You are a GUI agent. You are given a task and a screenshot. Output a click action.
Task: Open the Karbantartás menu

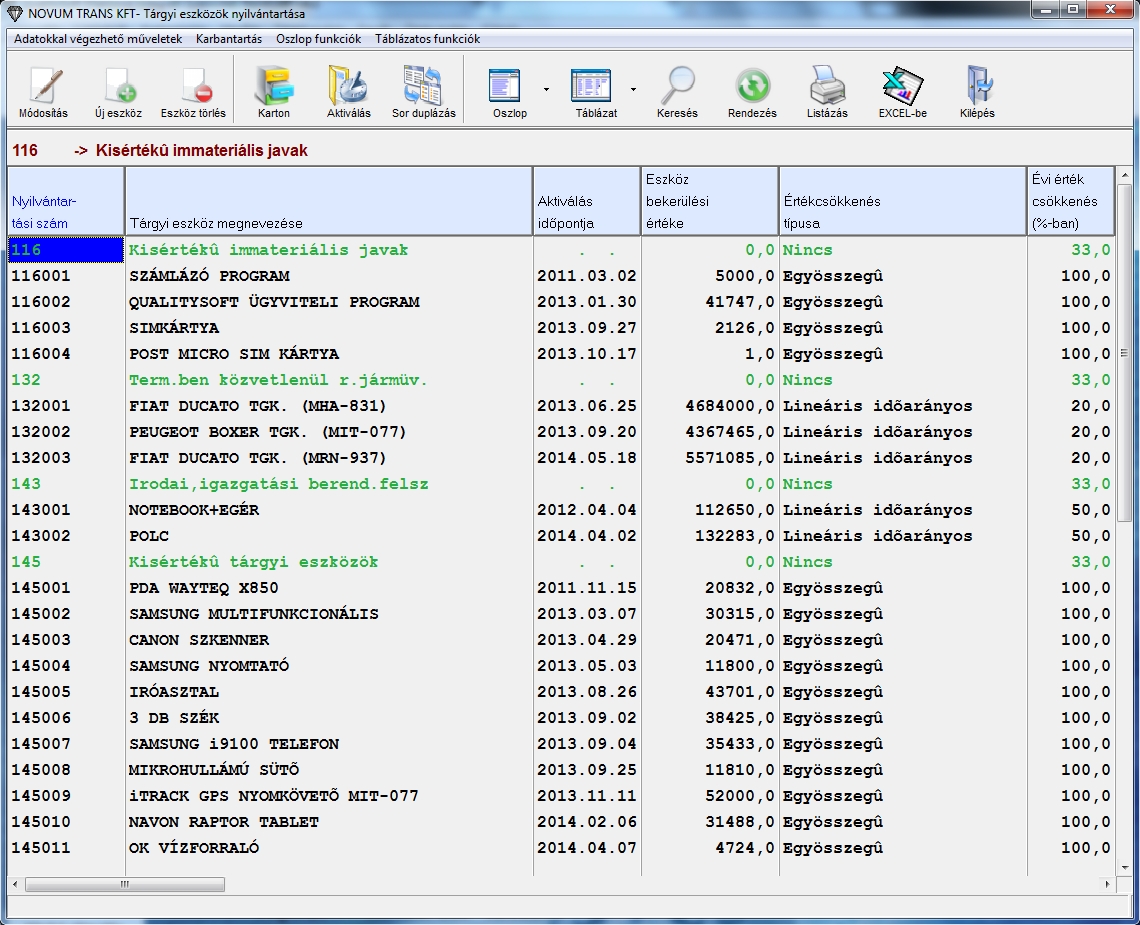[228, 39]
